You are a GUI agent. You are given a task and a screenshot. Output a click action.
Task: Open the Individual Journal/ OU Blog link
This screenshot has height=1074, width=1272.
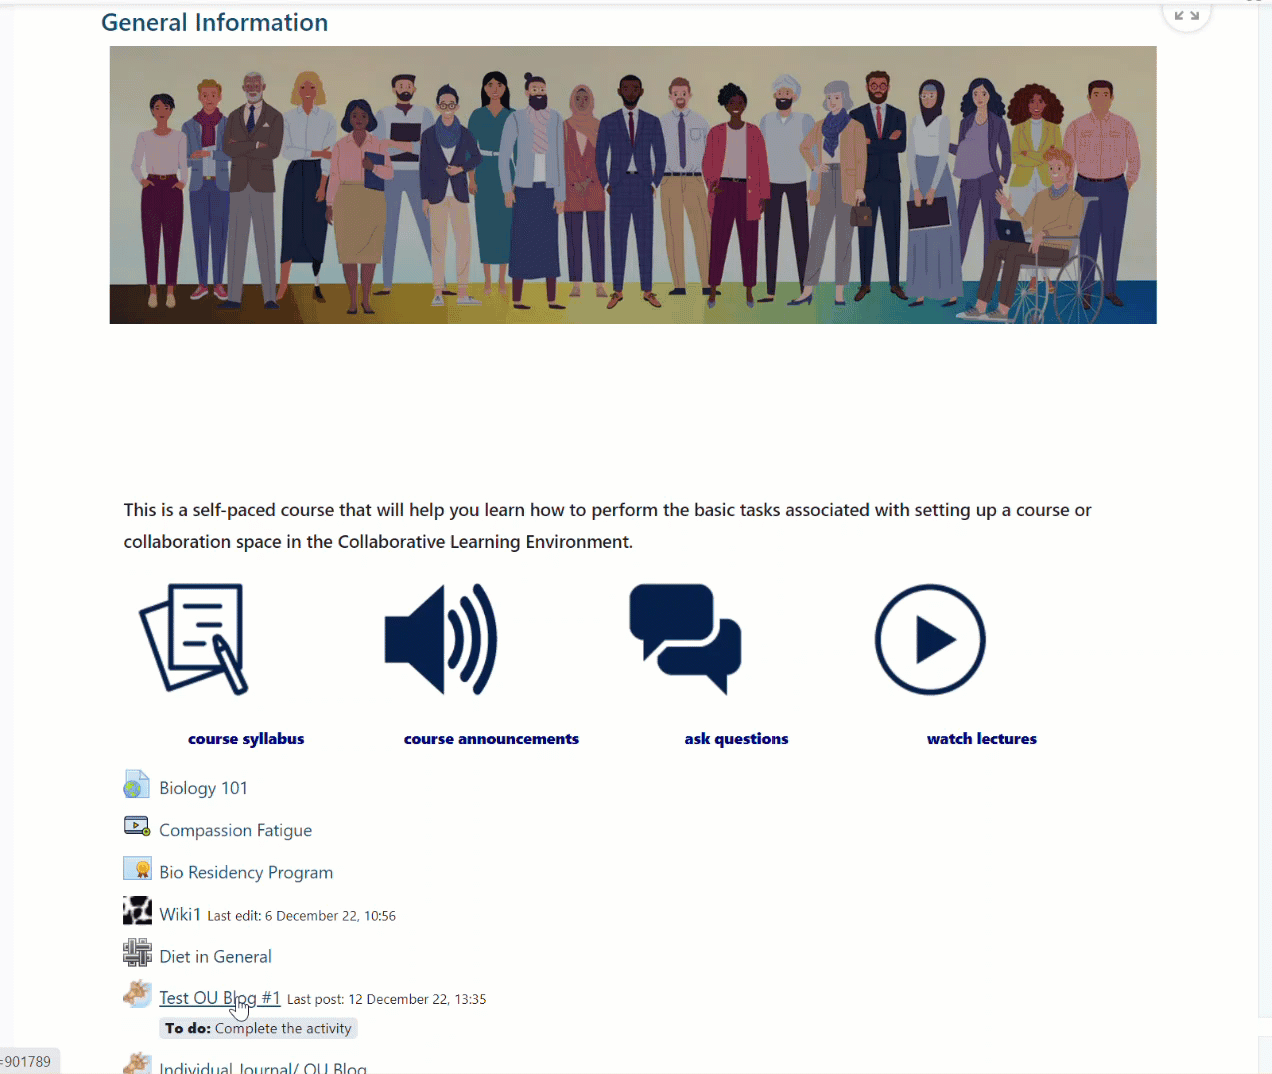pyautogui.click(x=263, y=1067)
